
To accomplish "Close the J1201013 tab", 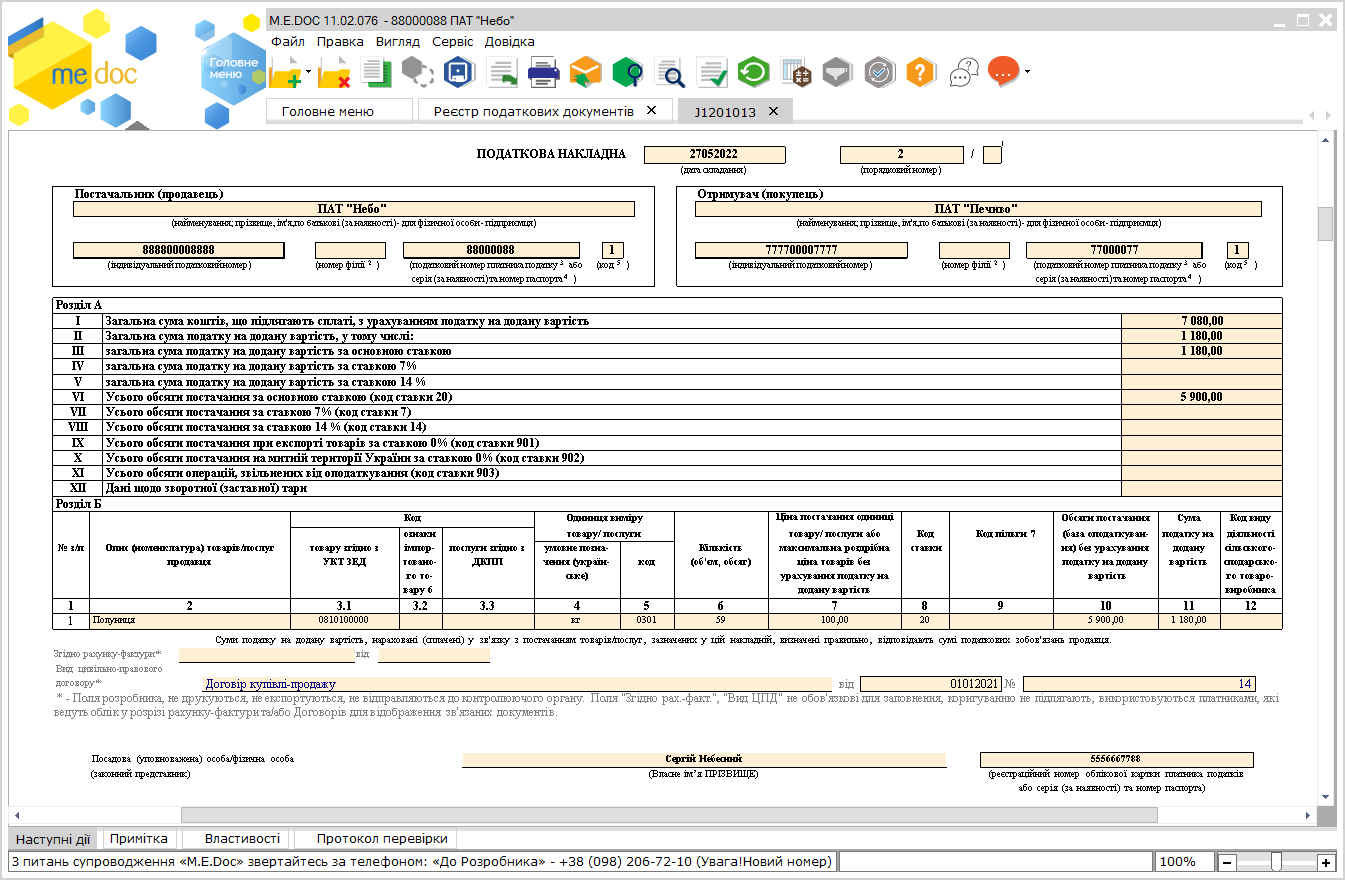I will coord(773,111).
